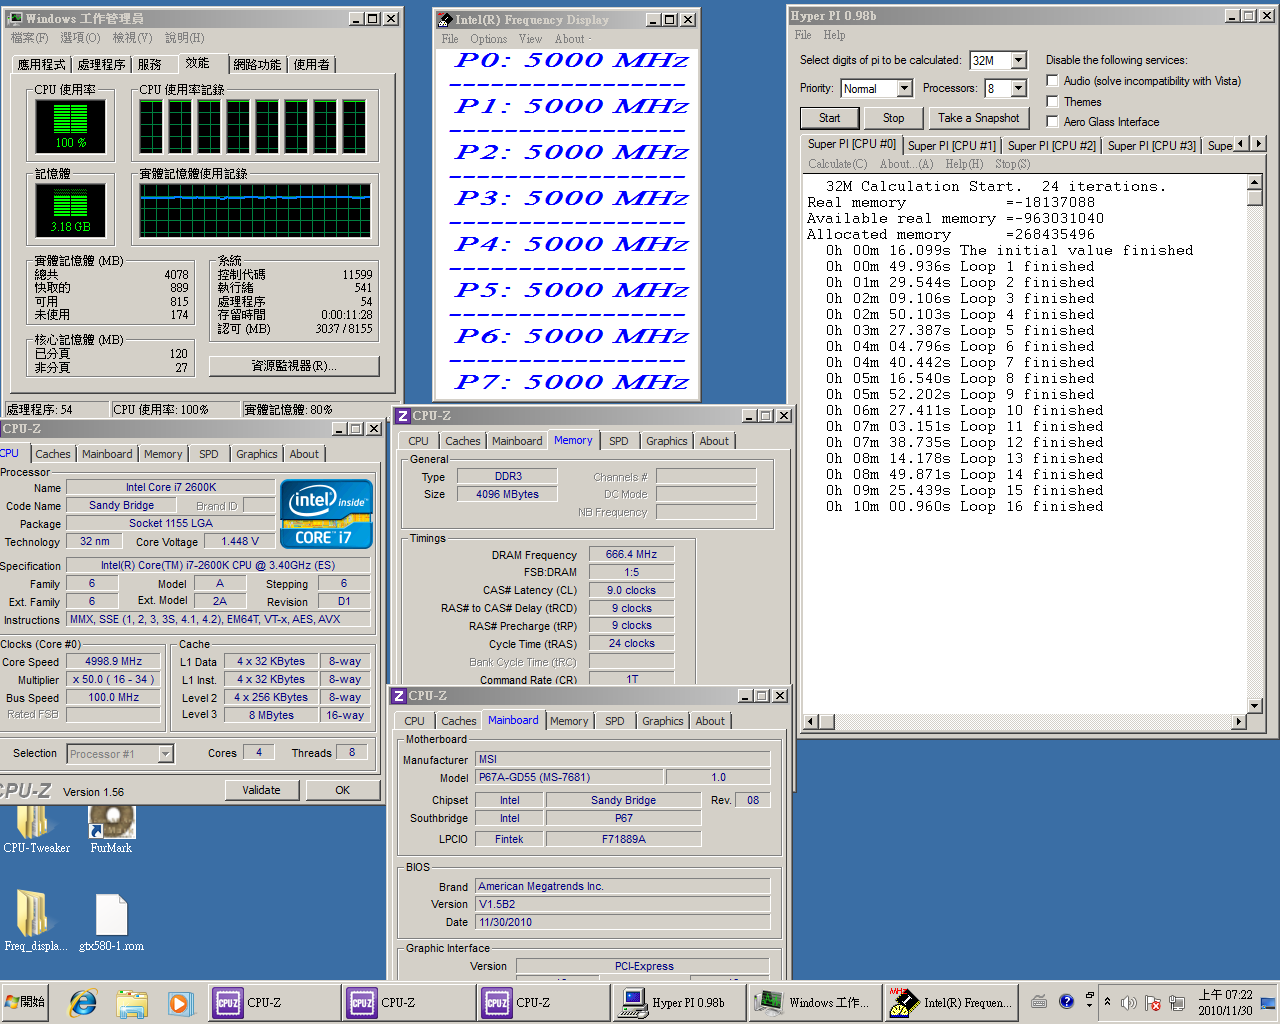Open Caches tab in CPU-Z CPU window

pyautogui.click(x=53, y=454)
